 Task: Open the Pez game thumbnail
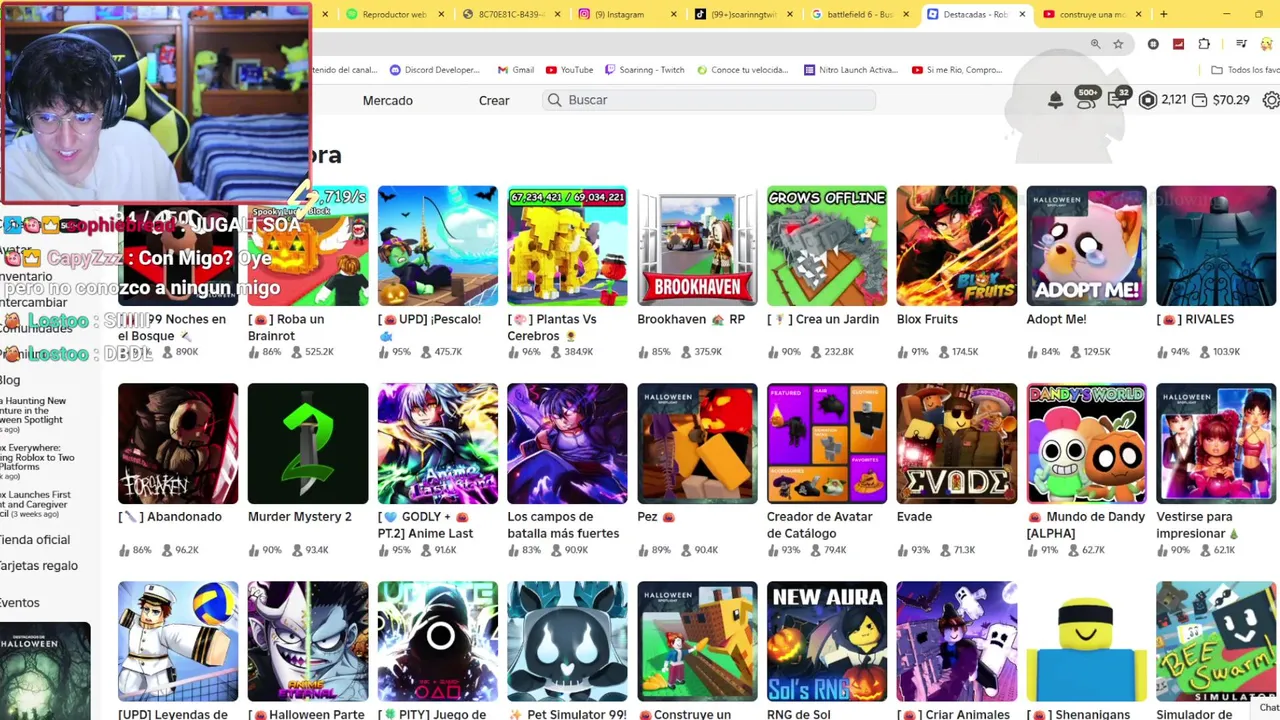(x=697, y=444)
